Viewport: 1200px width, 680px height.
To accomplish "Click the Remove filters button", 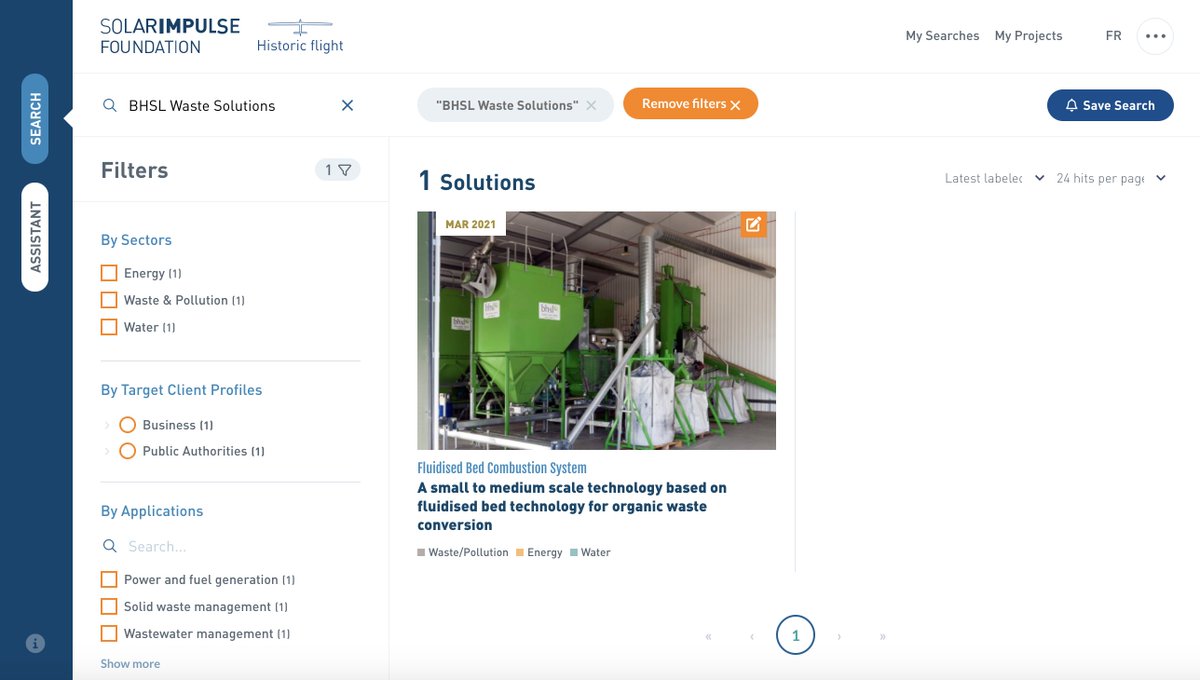I will tap(690, 102).
